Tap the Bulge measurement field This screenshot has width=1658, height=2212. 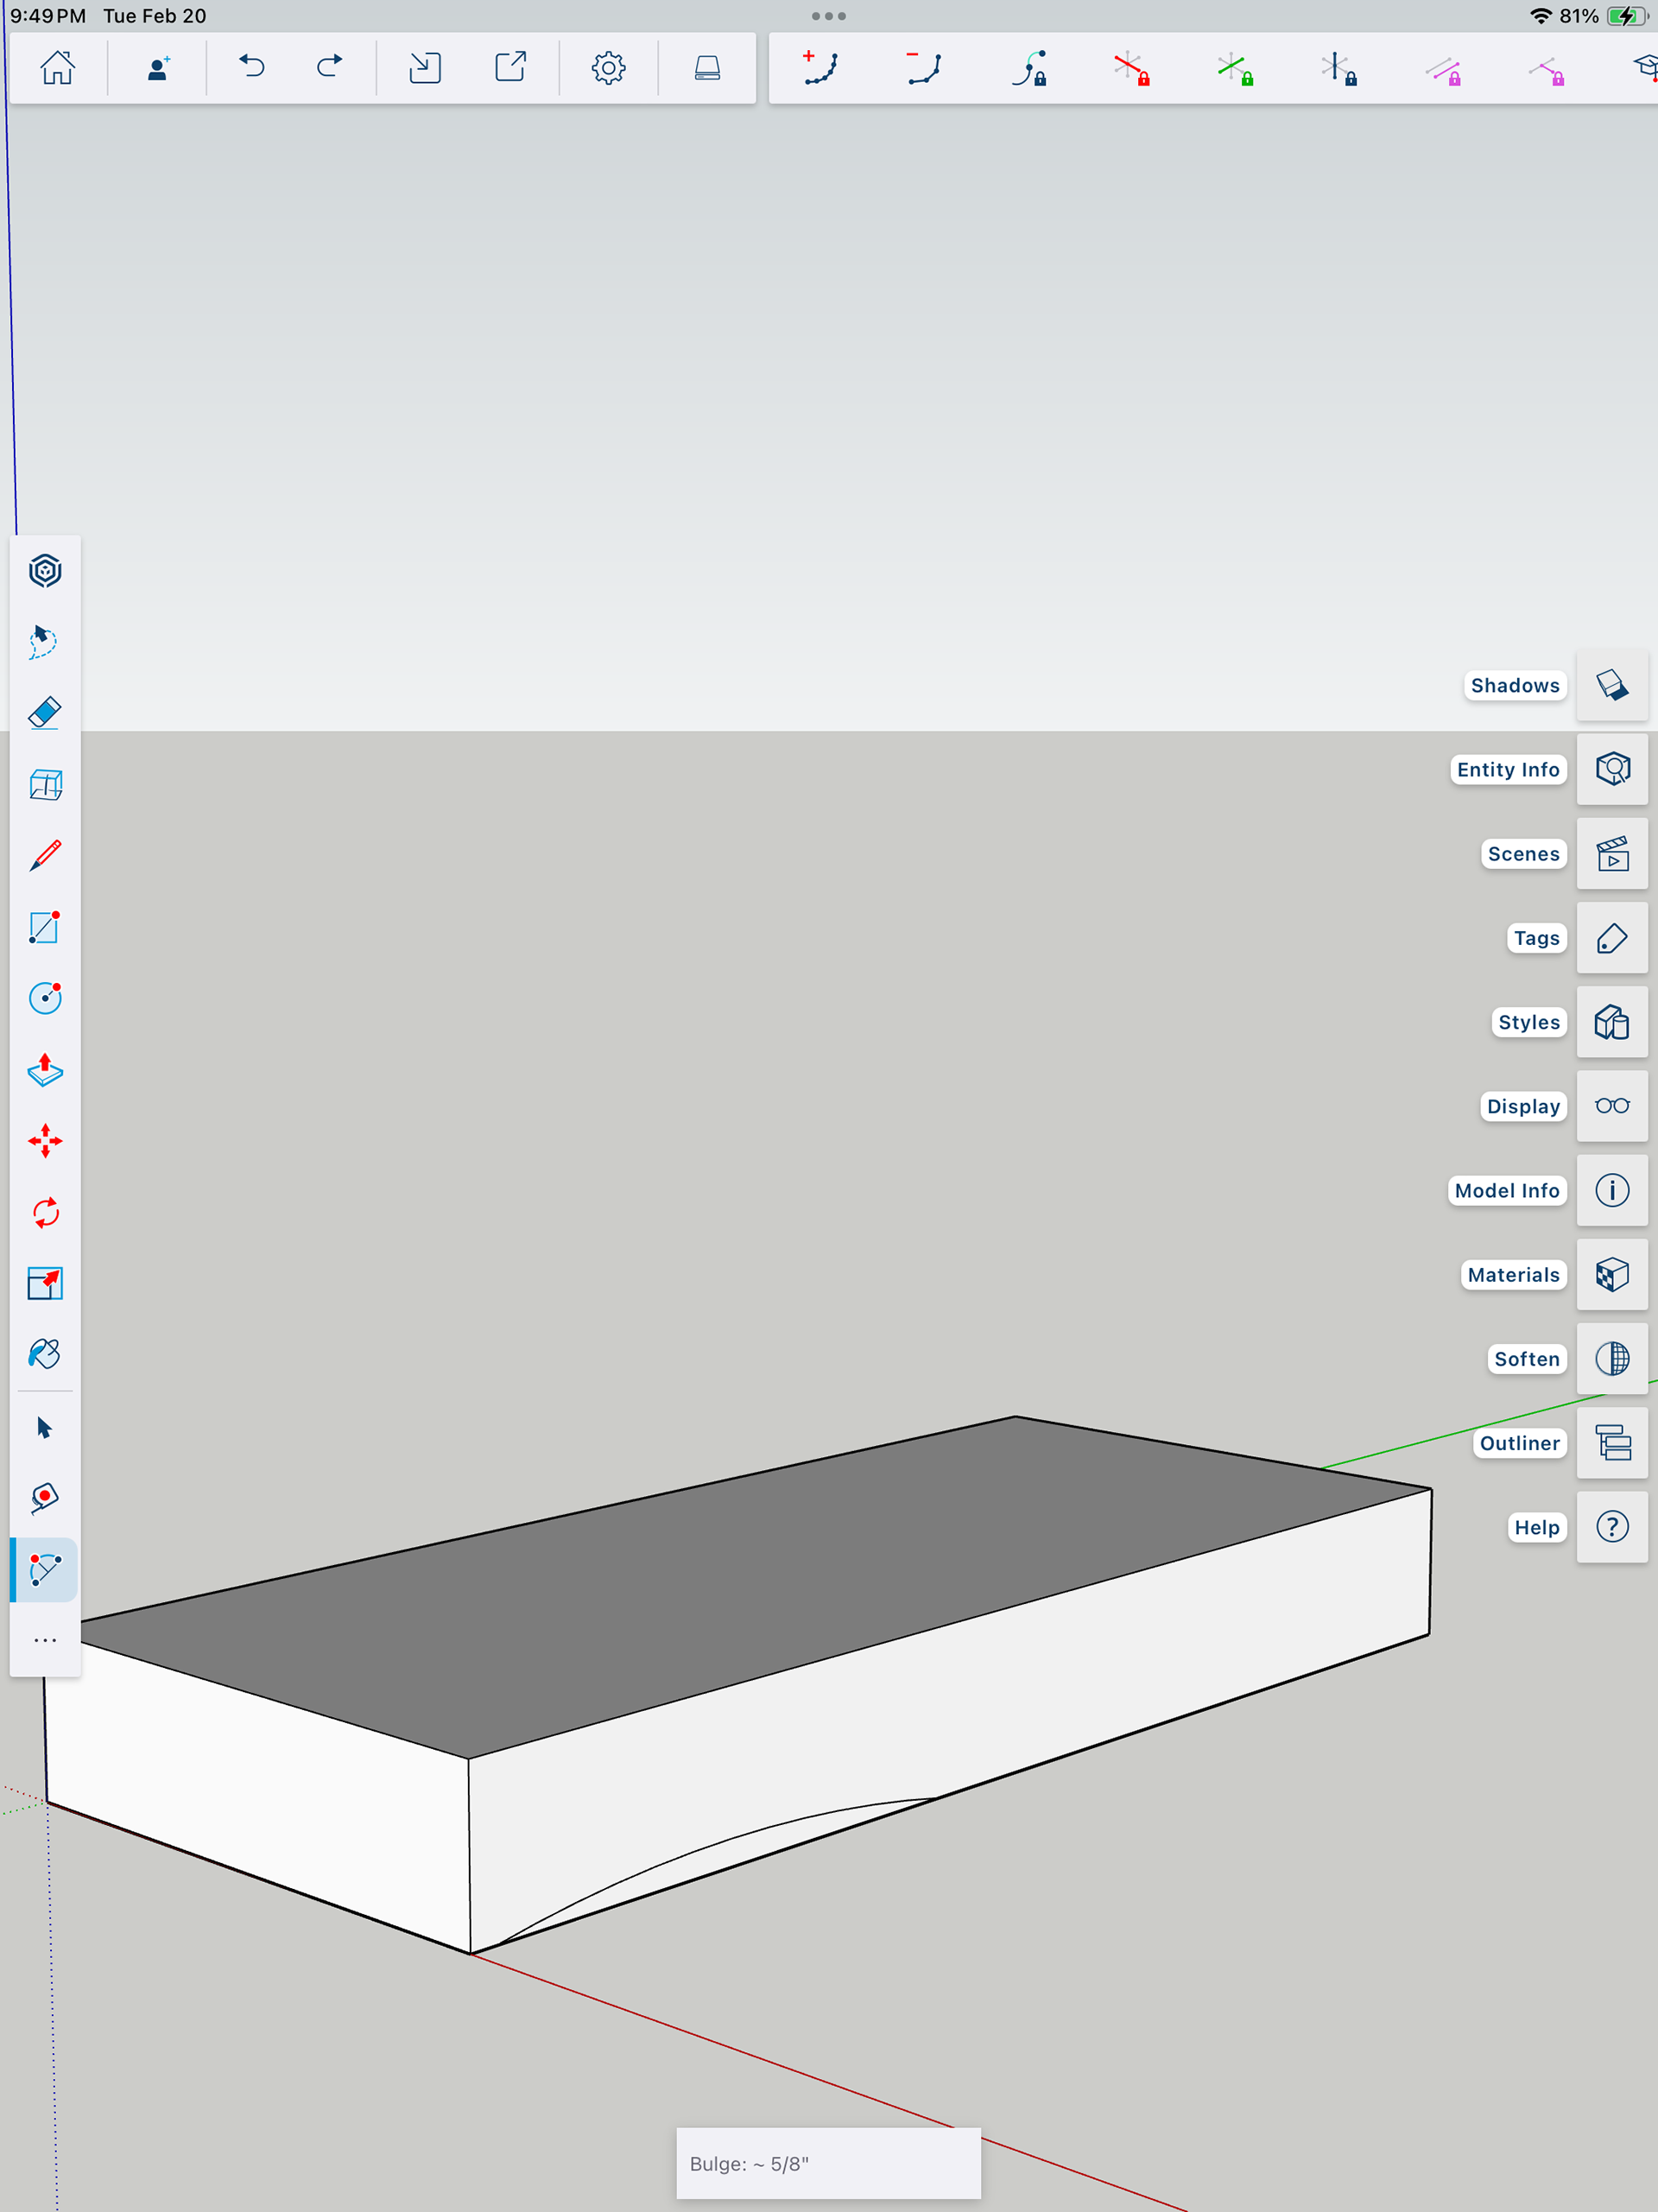(x=828, y=2164)
